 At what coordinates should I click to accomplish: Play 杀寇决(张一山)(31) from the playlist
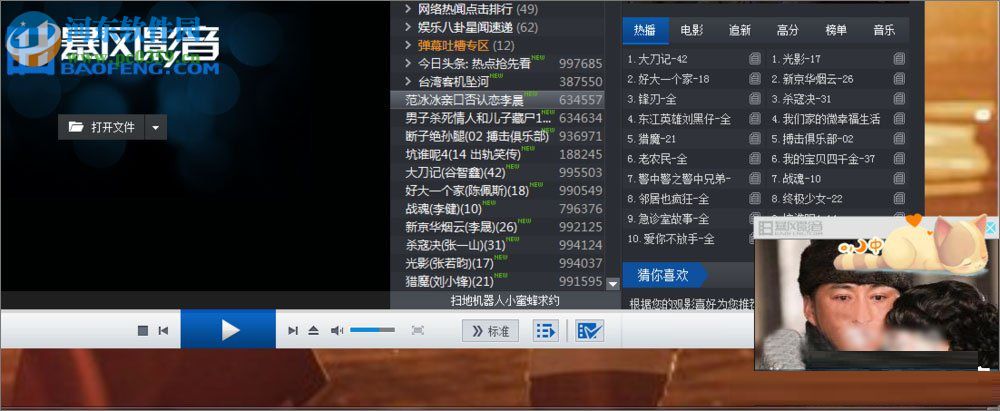pyautogui.click(x=497, y=245)
